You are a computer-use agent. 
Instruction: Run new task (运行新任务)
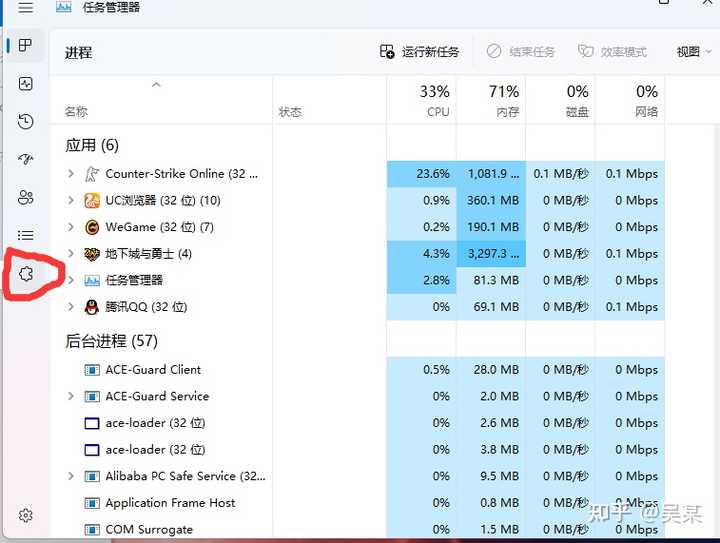(419, 51)
